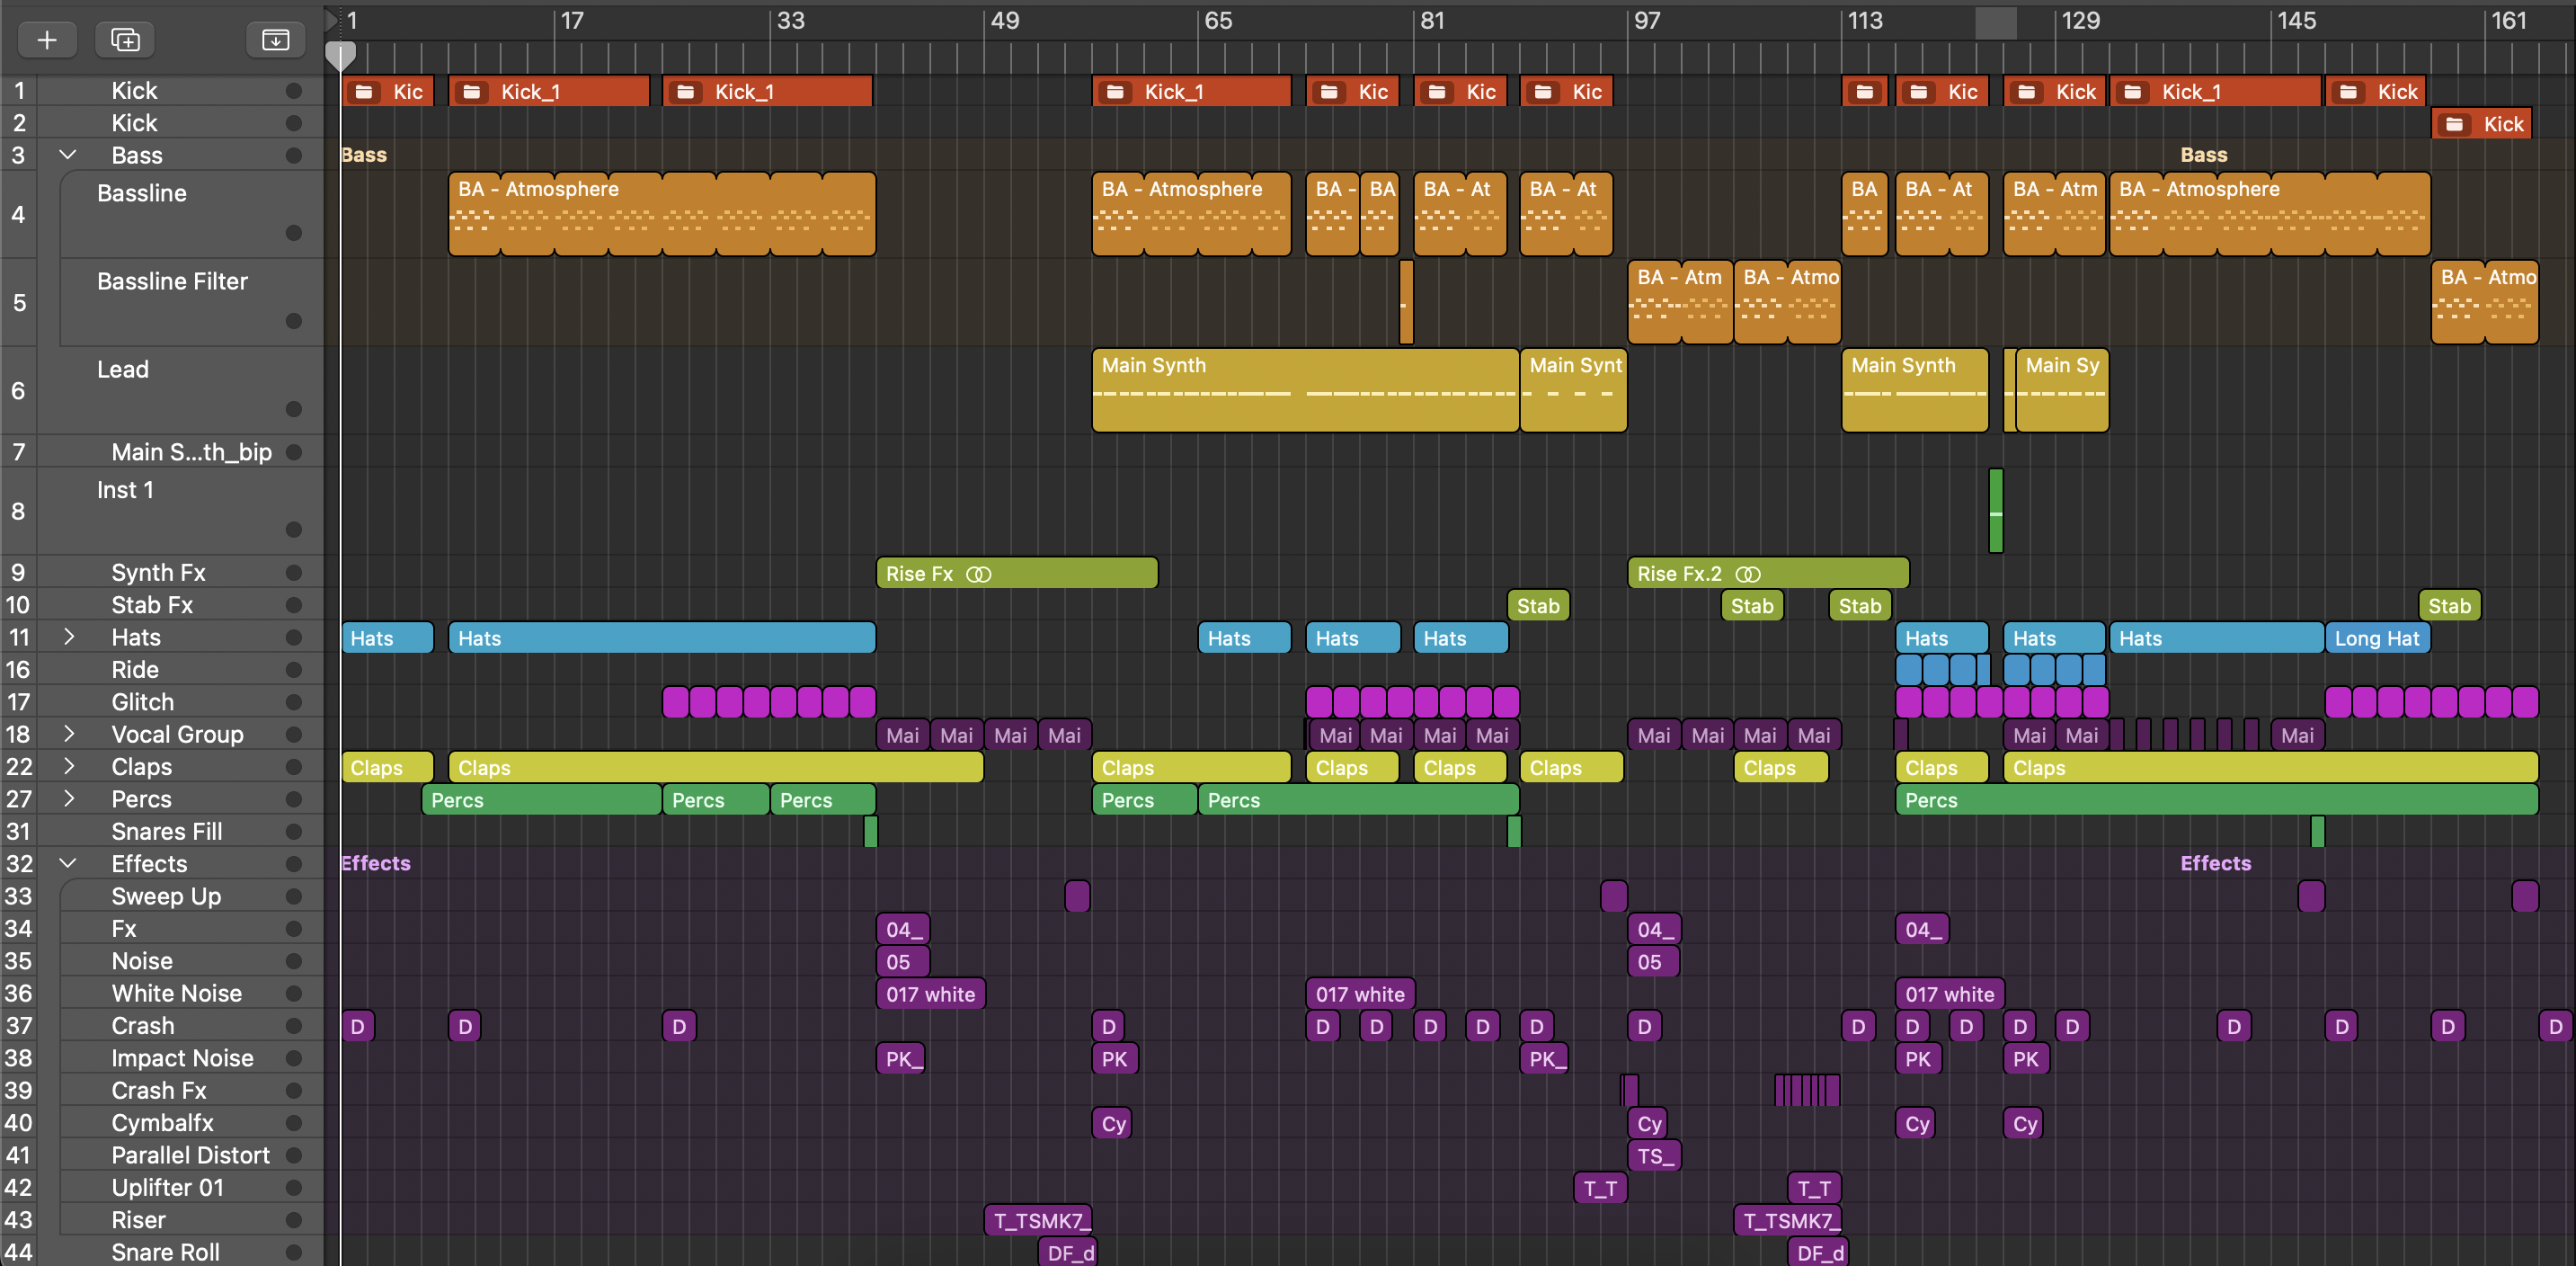Select the 017 white region at bar 73

click(x=1359, y=994)
